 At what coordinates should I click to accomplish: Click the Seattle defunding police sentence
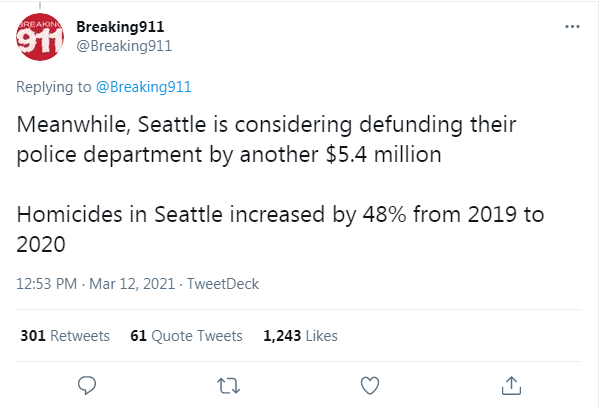(x=266, y=140)
